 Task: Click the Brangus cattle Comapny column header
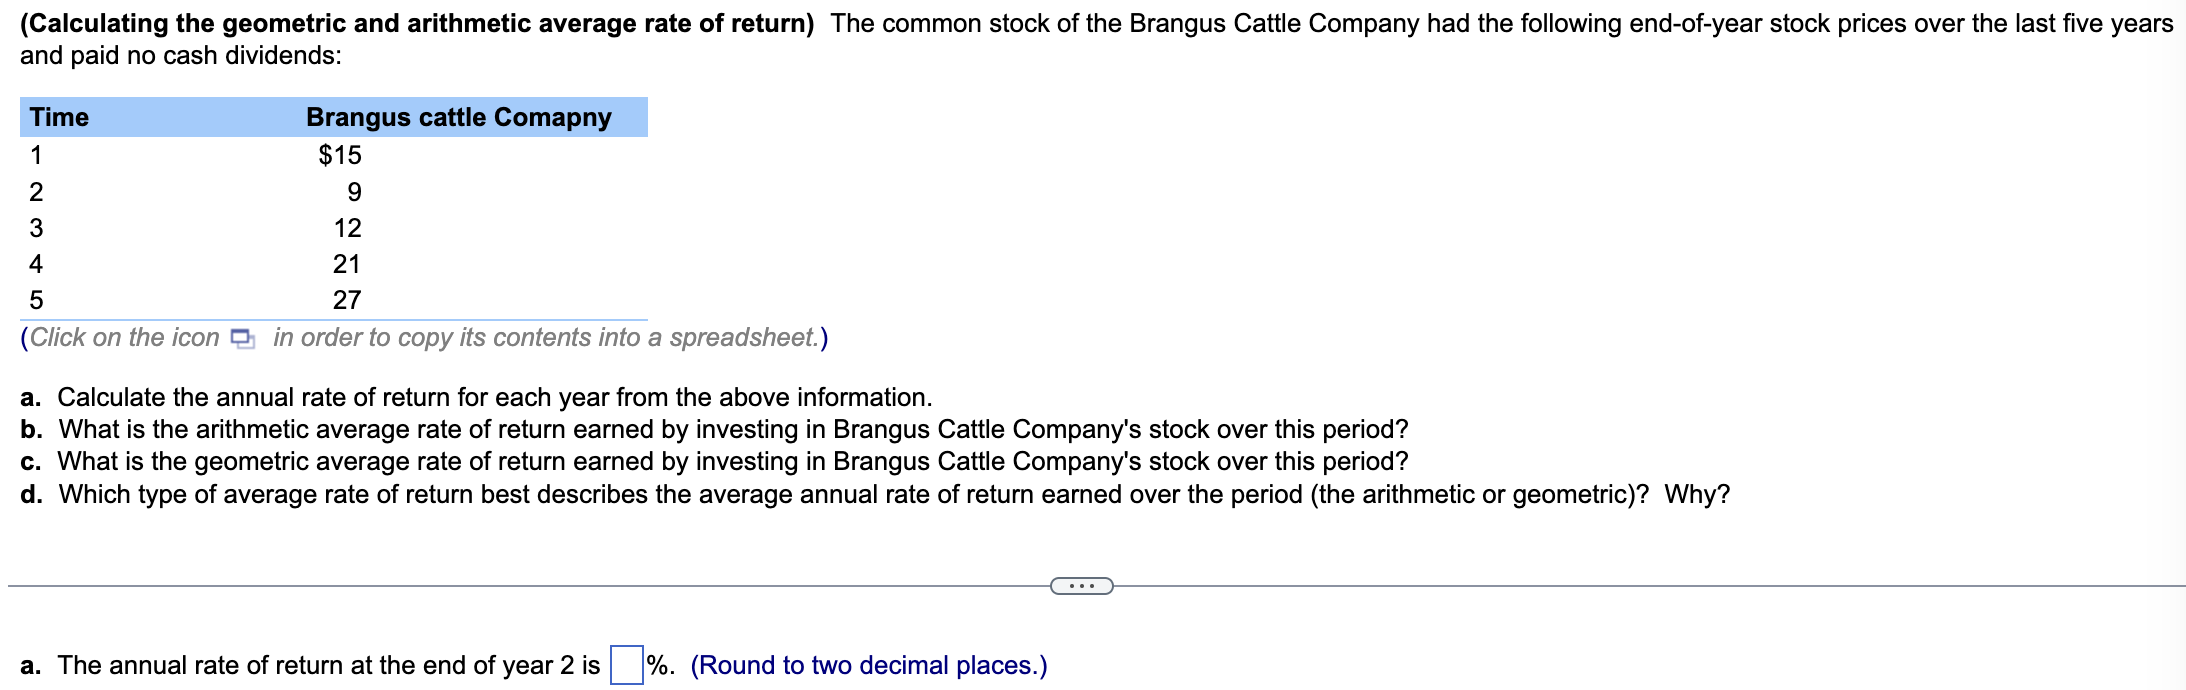click(x=458, y=117)
